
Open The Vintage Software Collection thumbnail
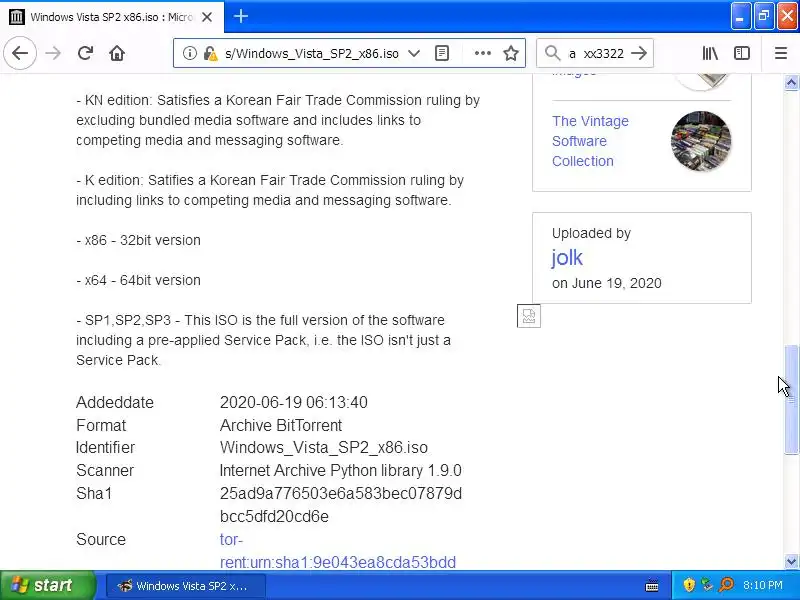click(701, 141)
